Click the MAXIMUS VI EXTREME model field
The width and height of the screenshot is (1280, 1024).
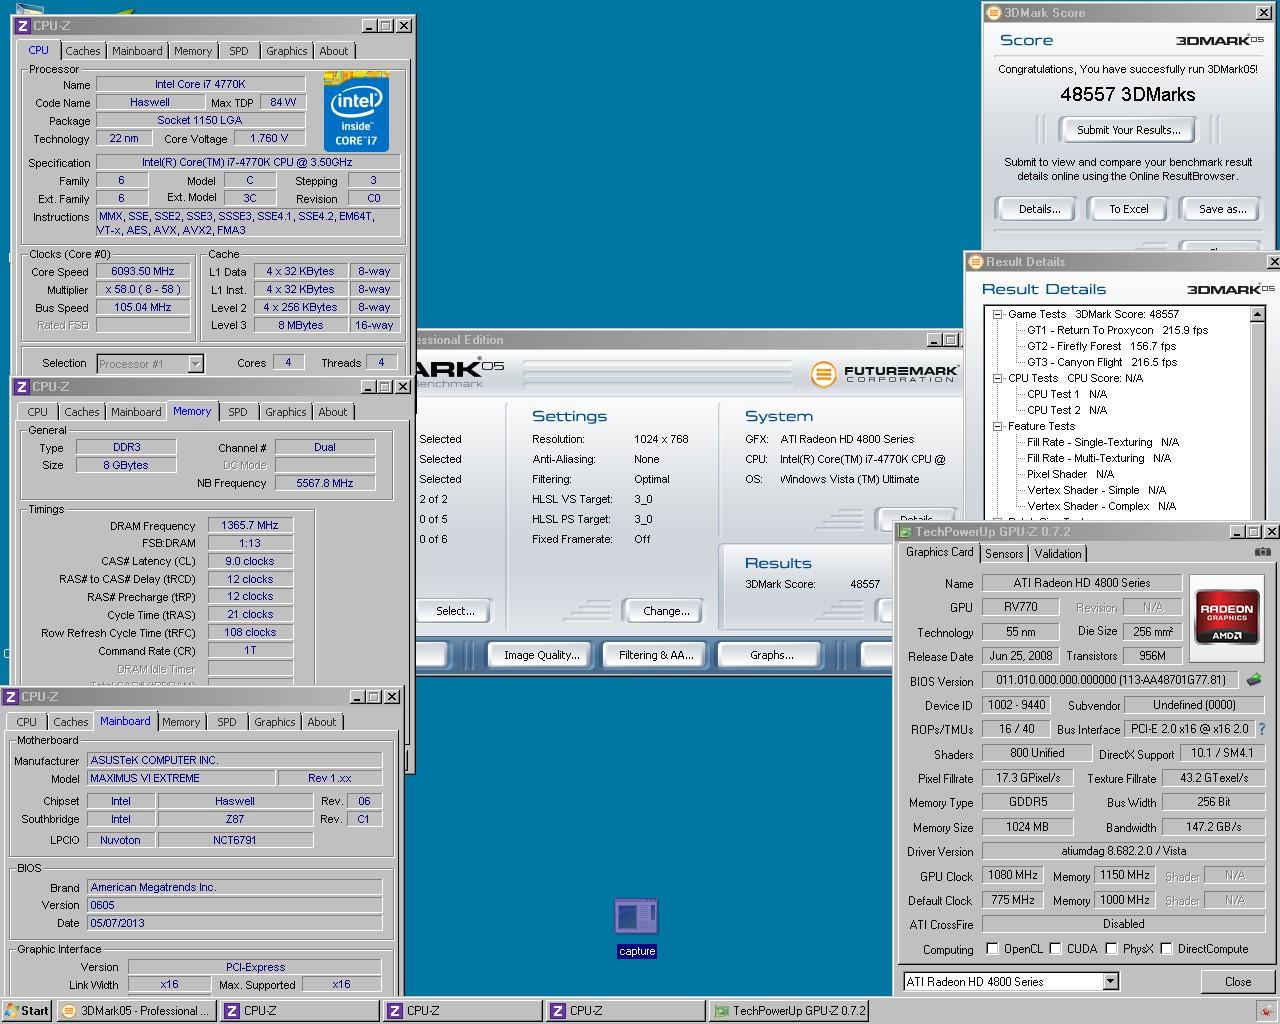pos(181,778)
